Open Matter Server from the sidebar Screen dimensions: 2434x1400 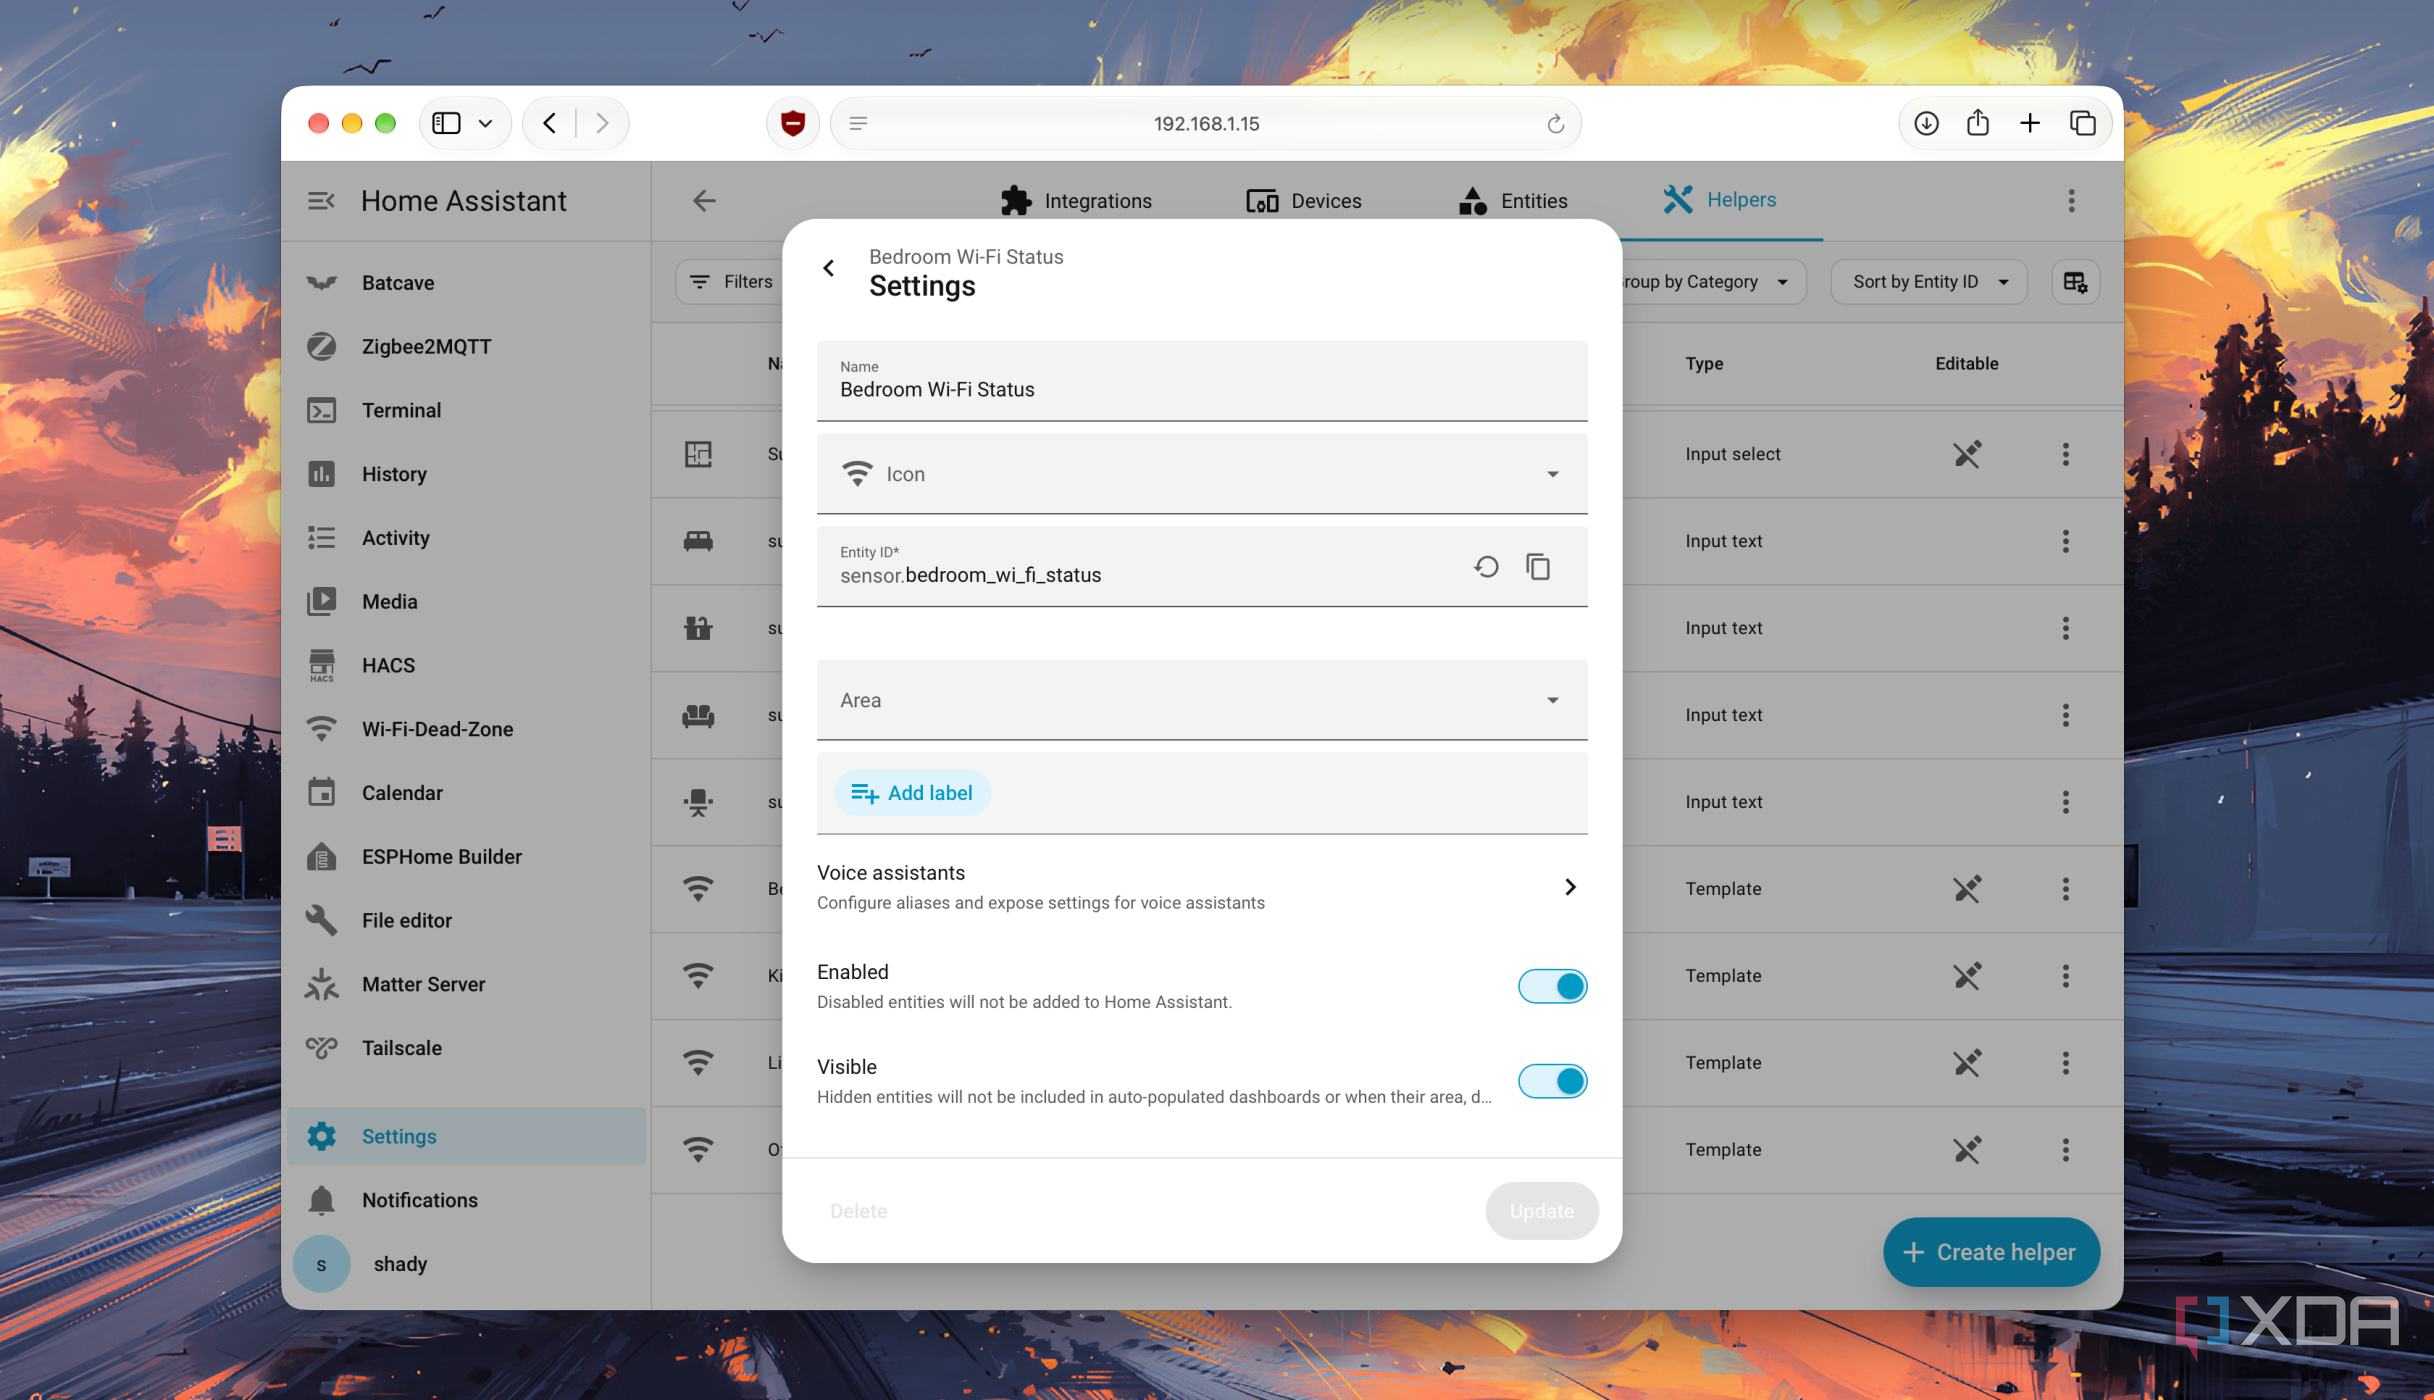[466, 984]
